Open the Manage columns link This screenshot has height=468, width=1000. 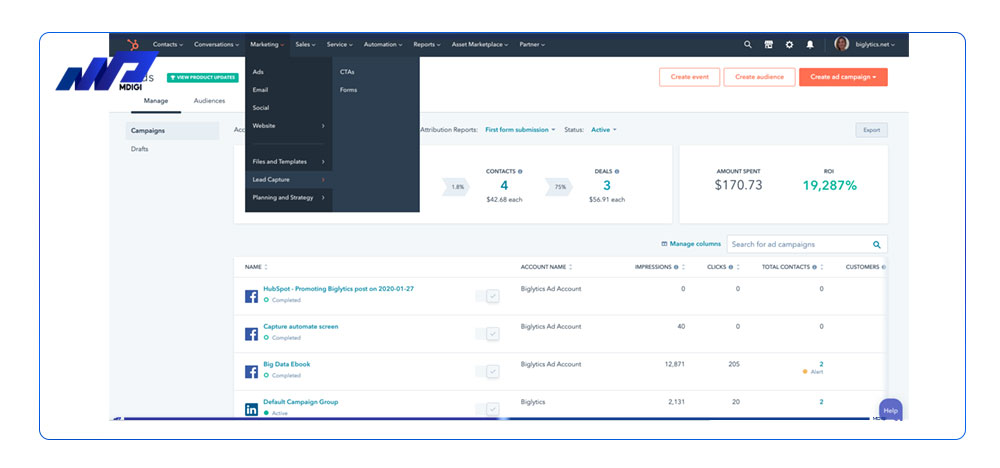(x=691, y=244)
